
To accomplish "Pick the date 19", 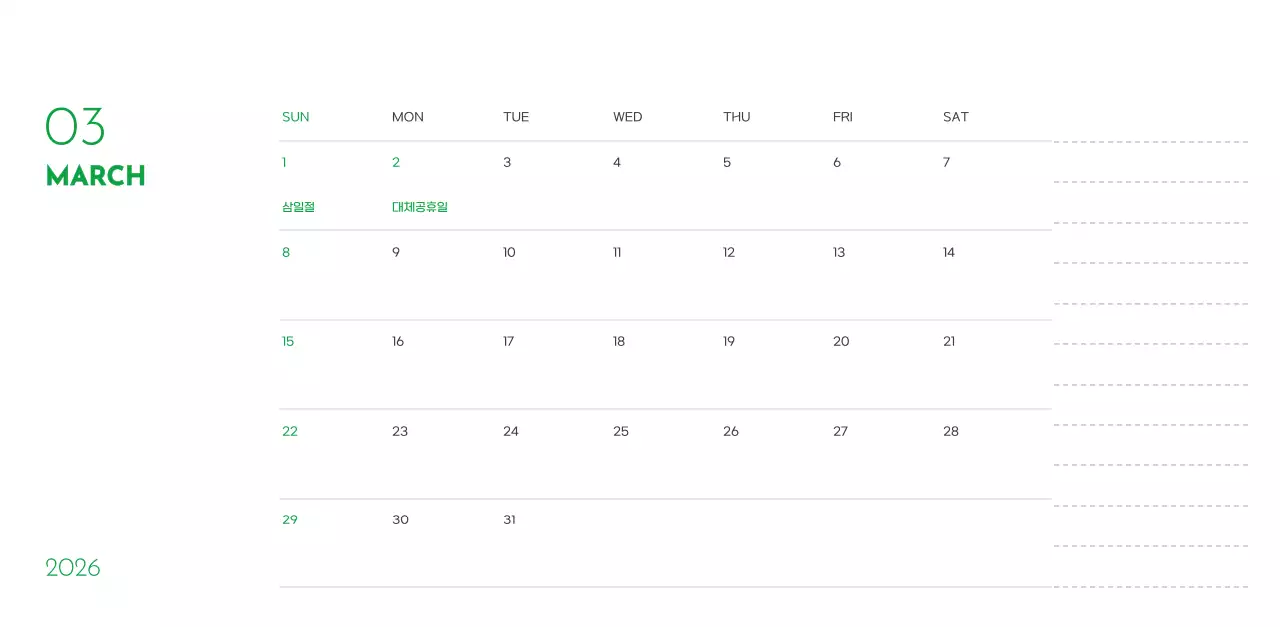I will (x=729, y=341).
